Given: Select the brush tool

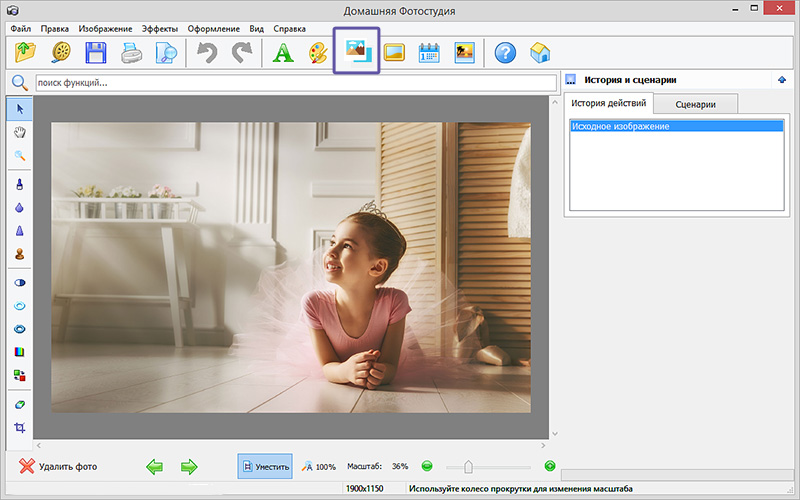Looking at the screenshot, I should tap(20, 184).
